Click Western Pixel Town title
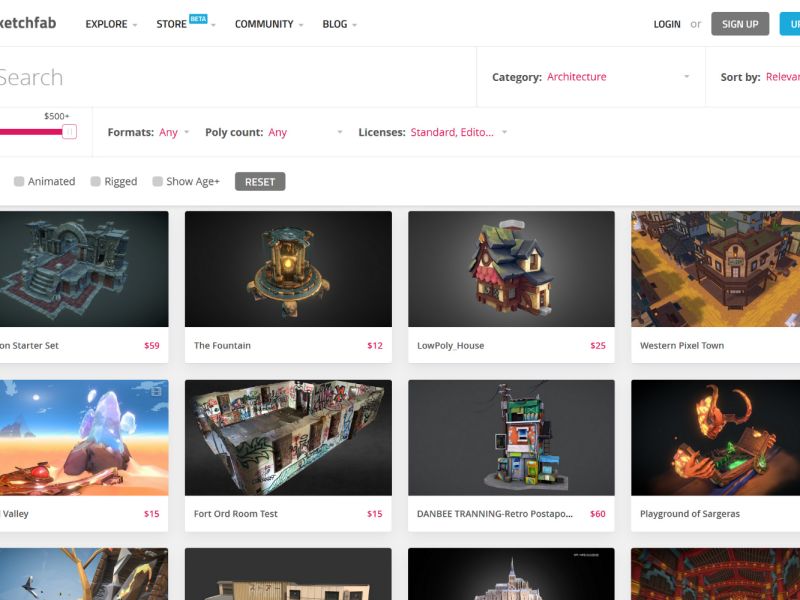The width and height of the screenshot is (800, 600). click(x=682, y=345)
